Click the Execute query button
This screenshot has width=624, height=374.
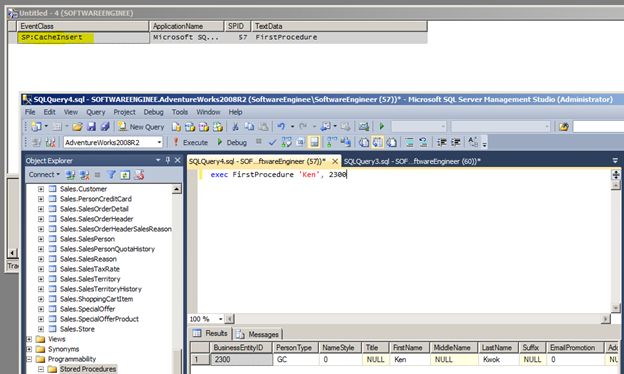(190, 142)
